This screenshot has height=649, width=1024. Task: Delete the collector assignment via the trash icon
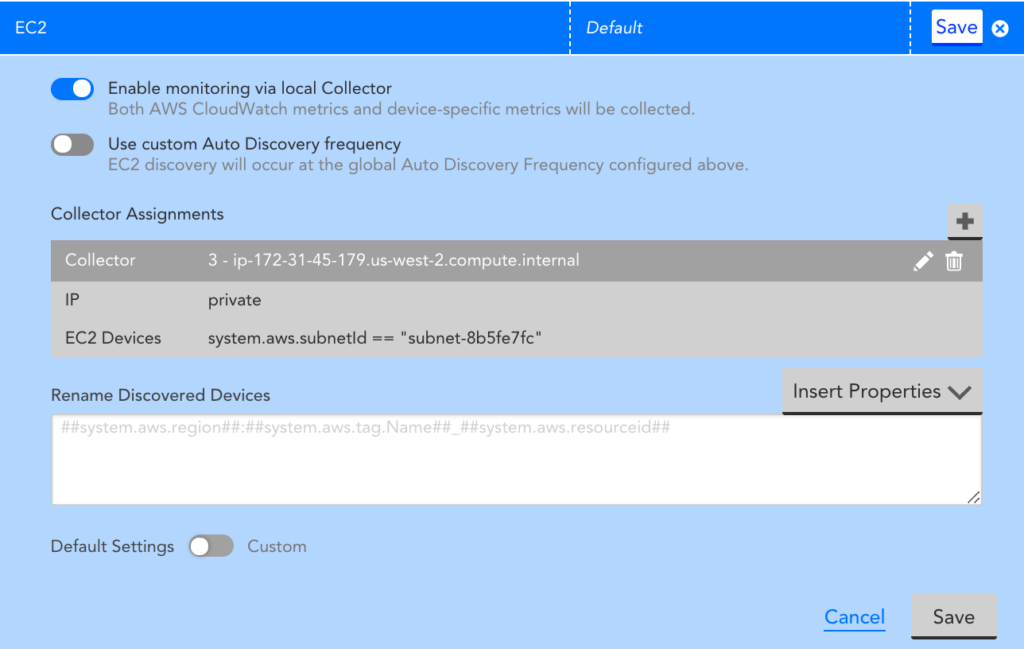[x=954, y=260]
